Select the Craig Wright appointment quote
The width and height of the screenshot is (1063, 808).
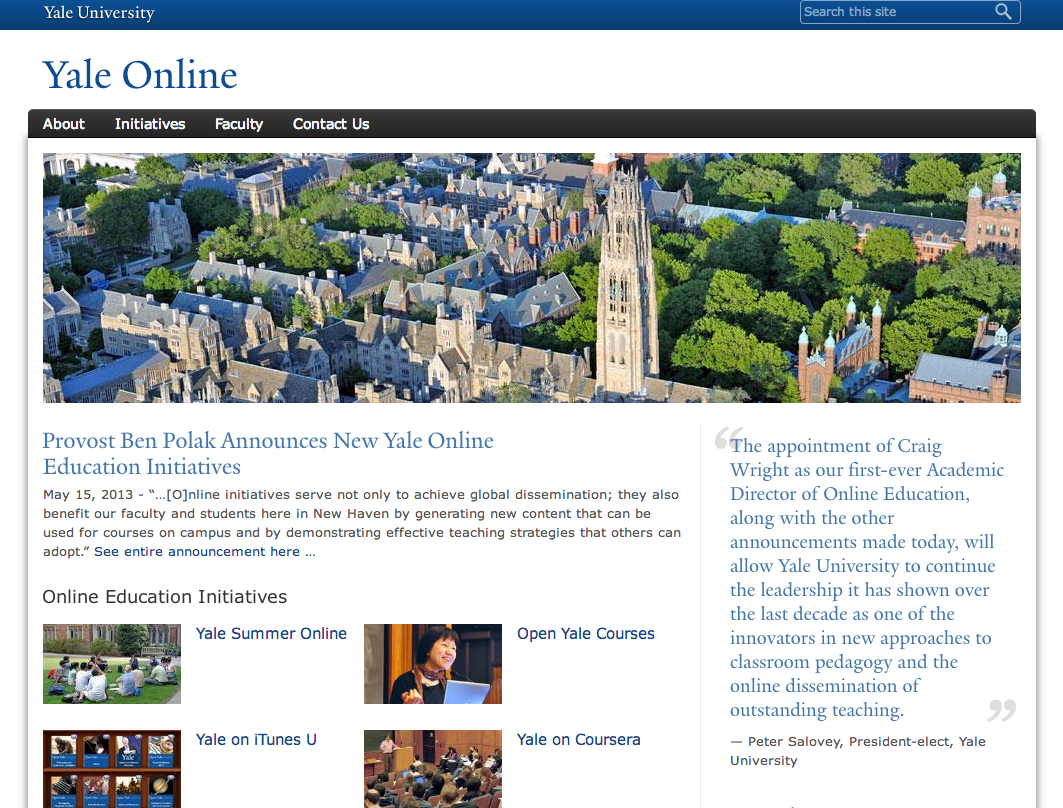(x=866, y=578)
